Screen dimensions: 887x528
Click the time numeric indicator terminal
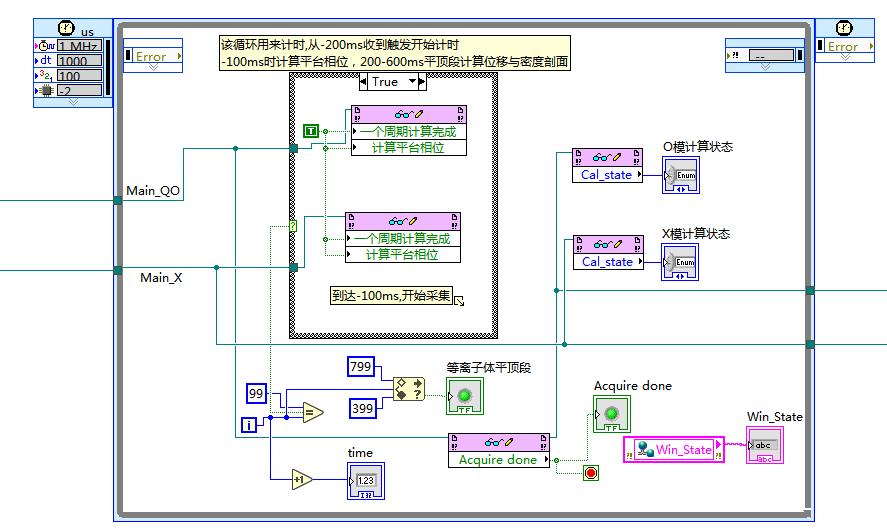point(364,480)
